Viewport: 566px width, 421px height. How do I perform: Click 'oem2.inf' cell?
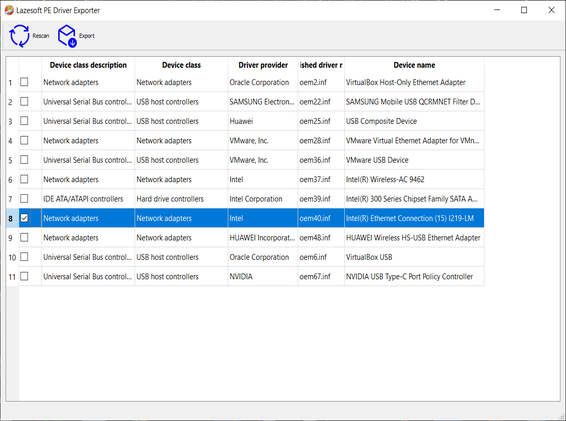(321, 82)
